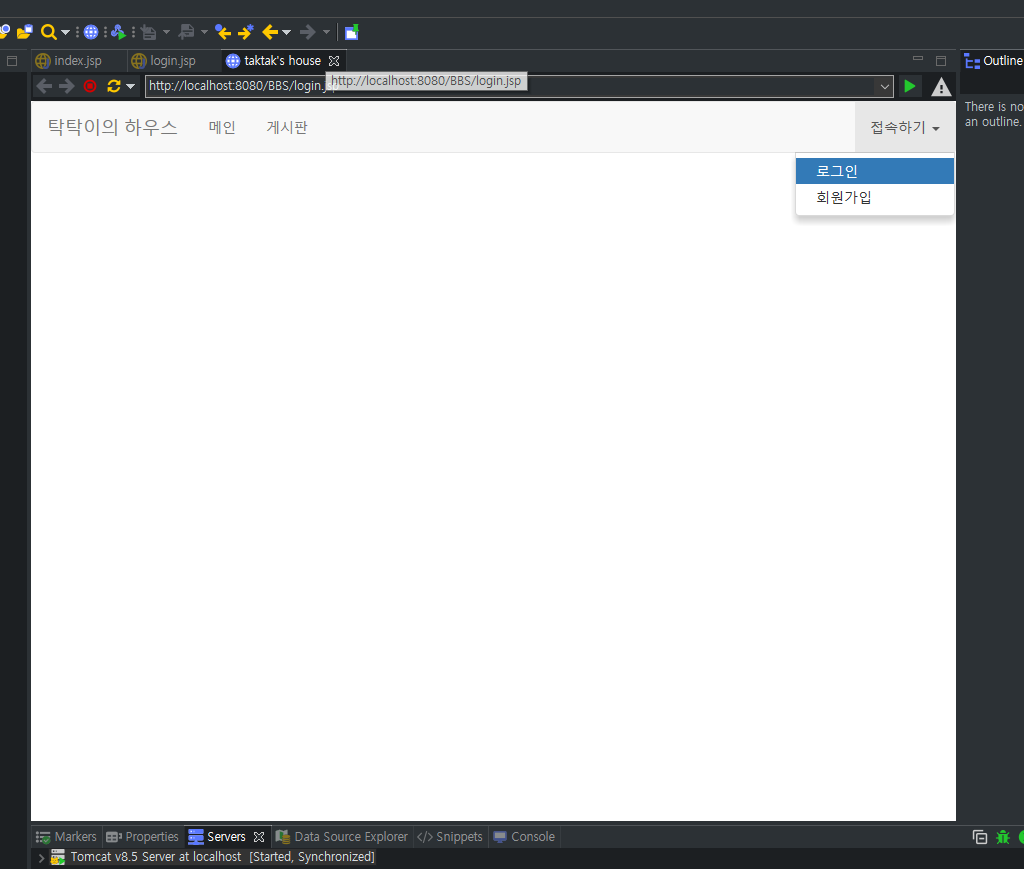This screenshot has height=869, width=1024.
Task: Start server in debug mode bug icon
Action: pos(1003,836)
